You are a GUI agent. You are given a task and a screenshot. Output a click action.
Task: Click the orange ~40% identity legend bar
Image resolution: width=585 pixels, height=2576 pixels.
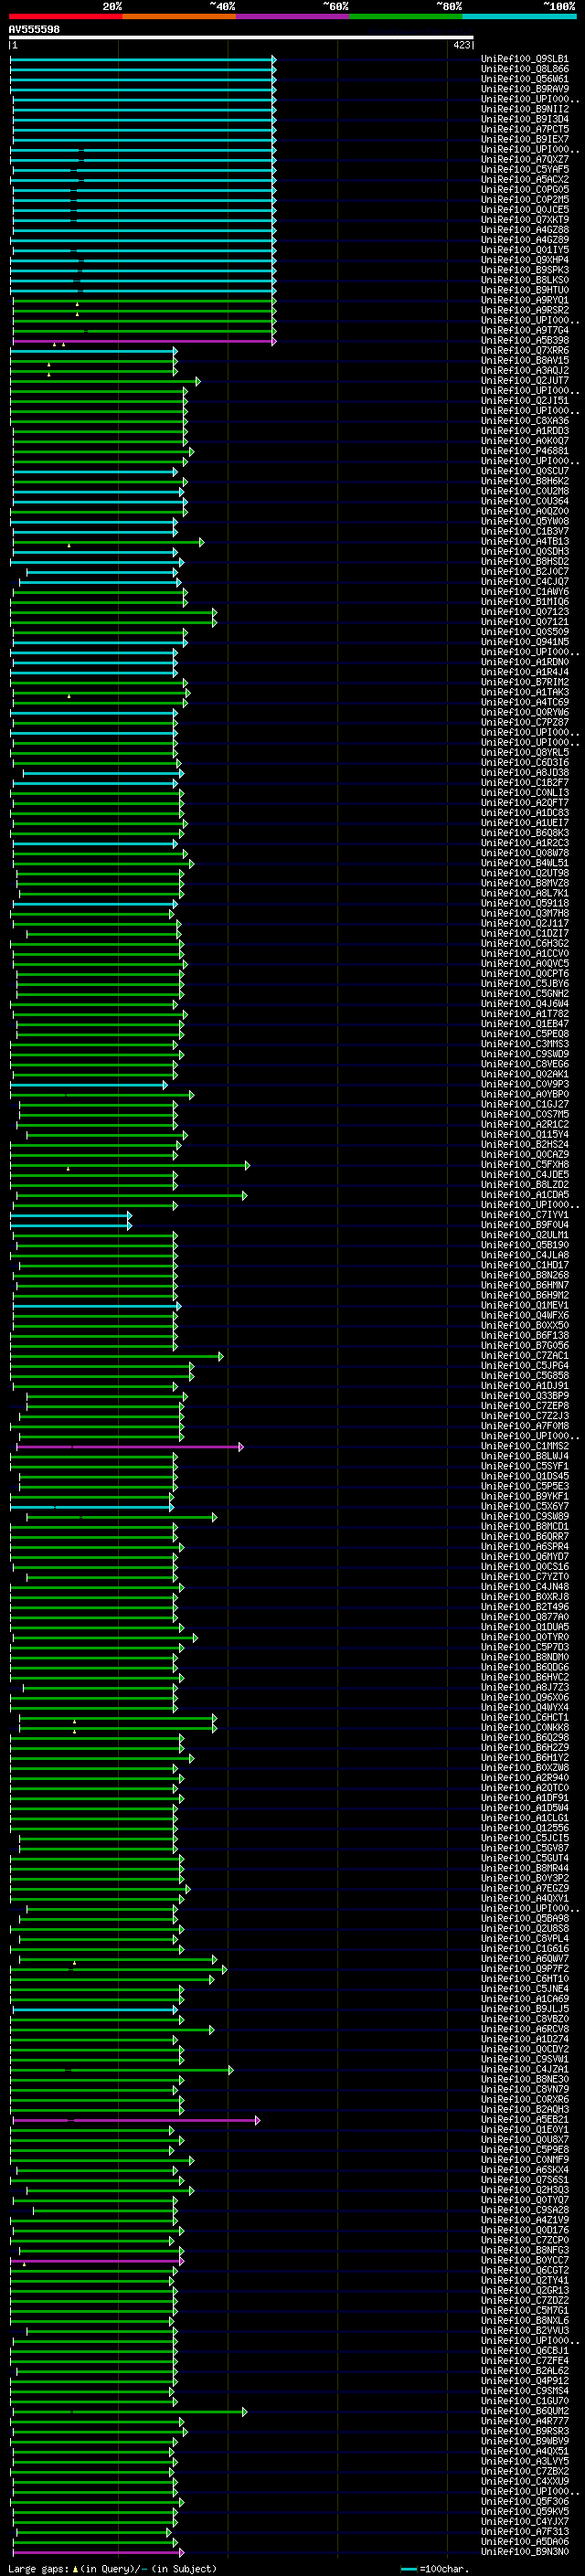[x=179, y=16]
